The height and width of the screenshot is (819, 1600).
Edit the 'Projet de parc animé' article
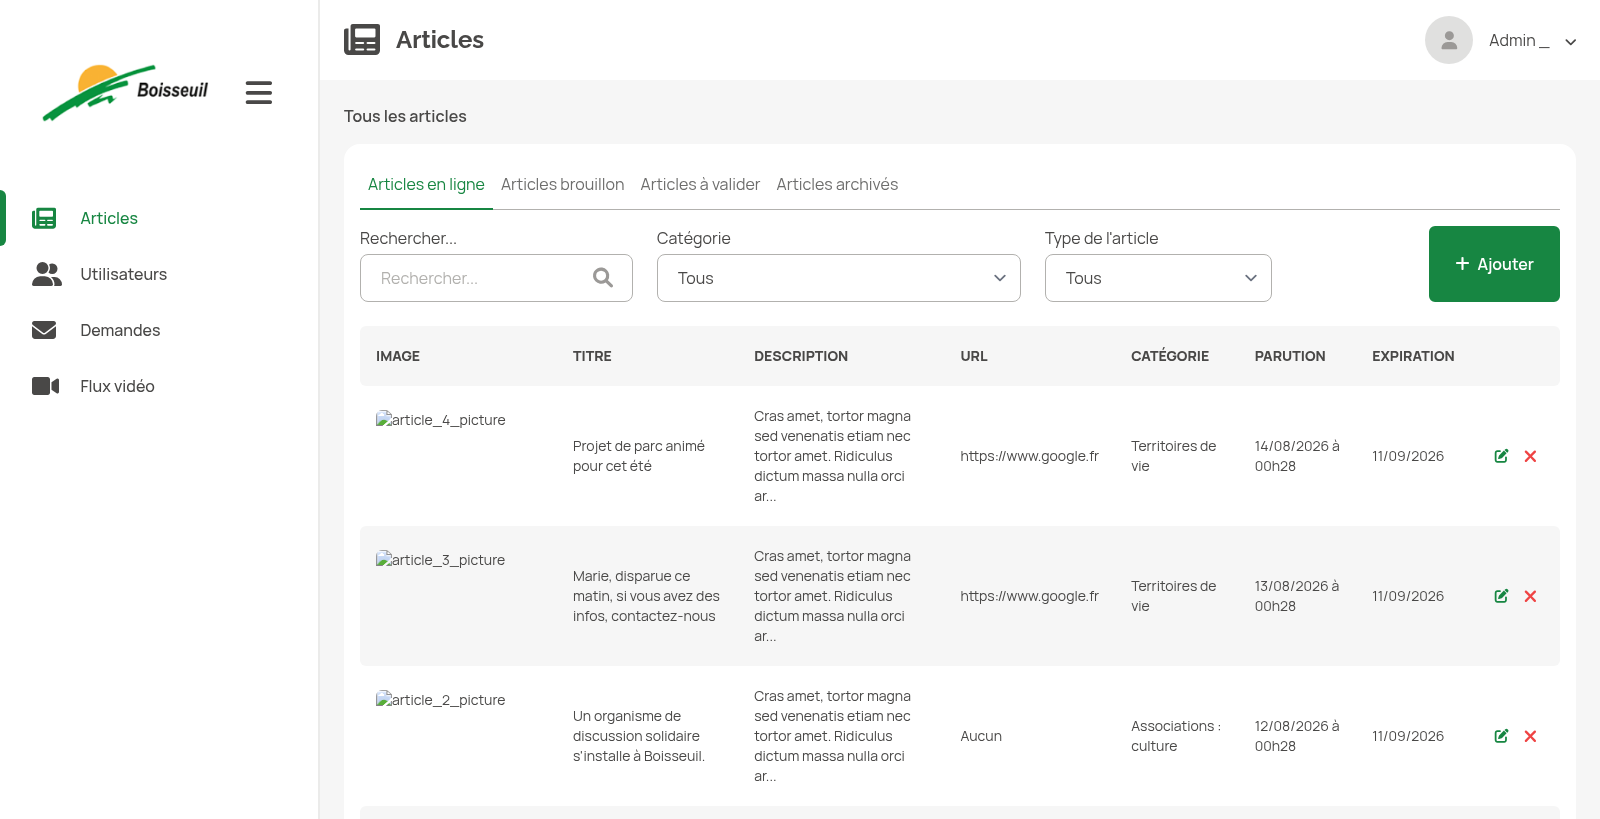coord(1501,456)
